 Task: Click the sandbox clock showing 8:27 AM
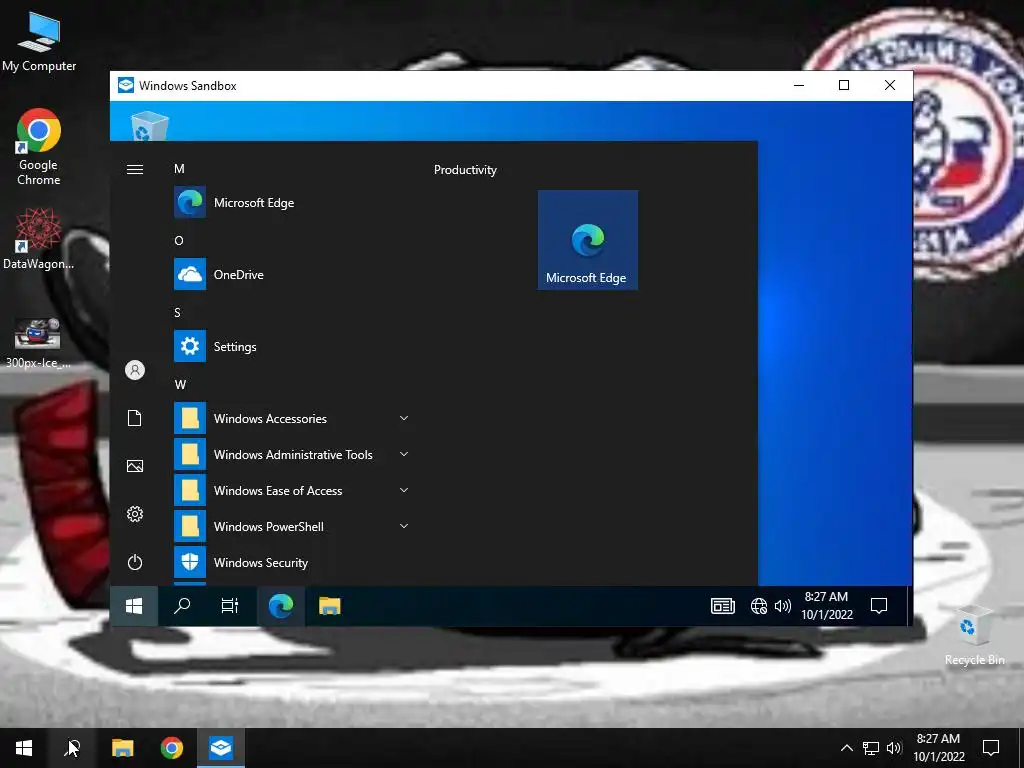[827, 605]
